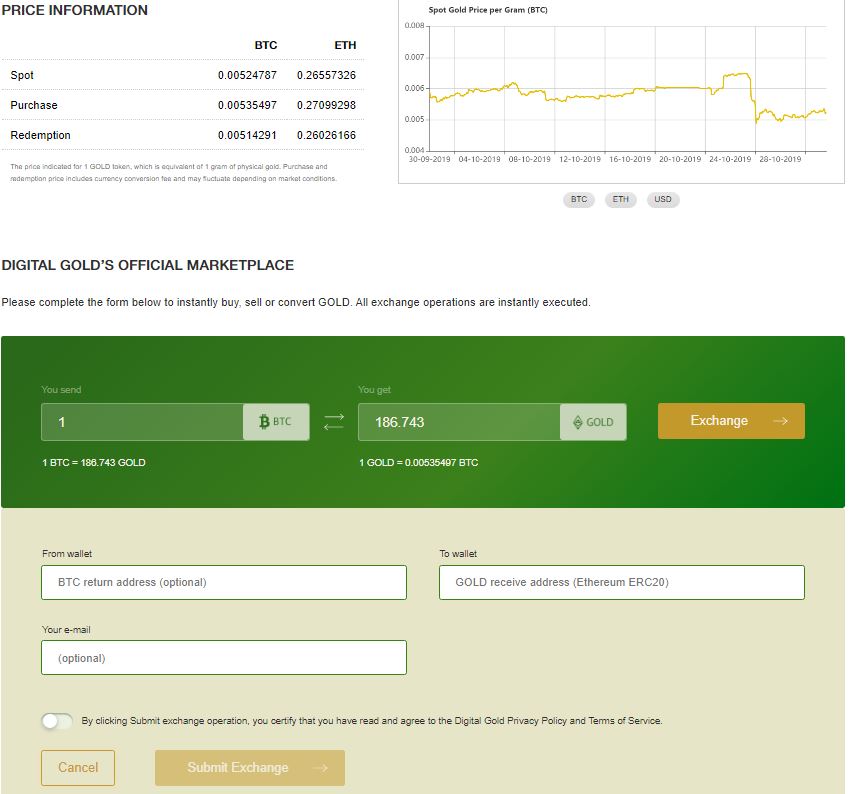850x794 pixels.
Task: Click the Redemption row label
Action: tap(40, 135)
